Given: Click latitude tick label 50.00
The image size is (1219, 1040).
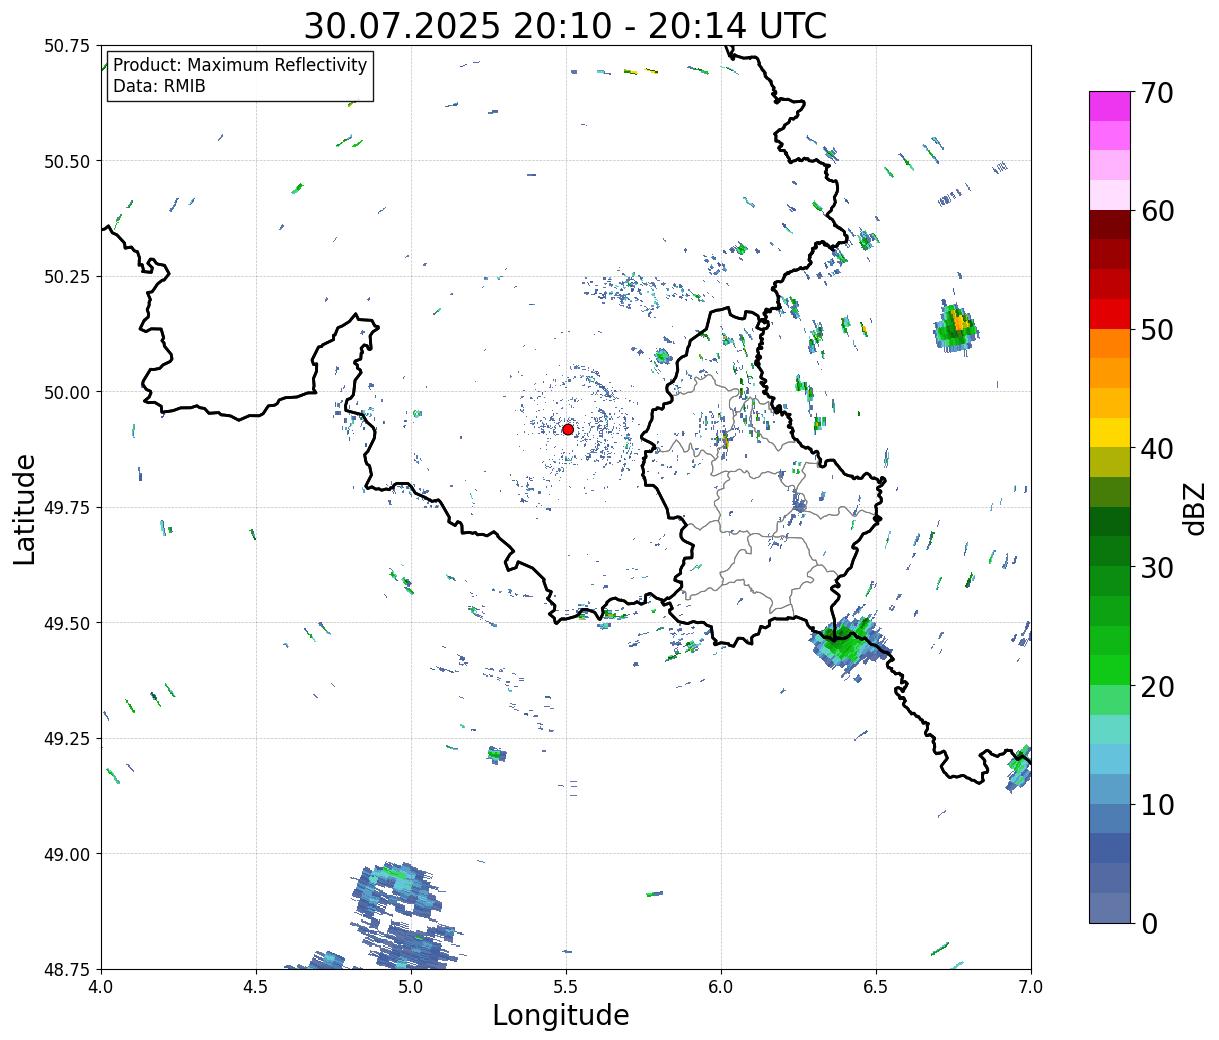Looking at the screenshot, I should (67, 392).
